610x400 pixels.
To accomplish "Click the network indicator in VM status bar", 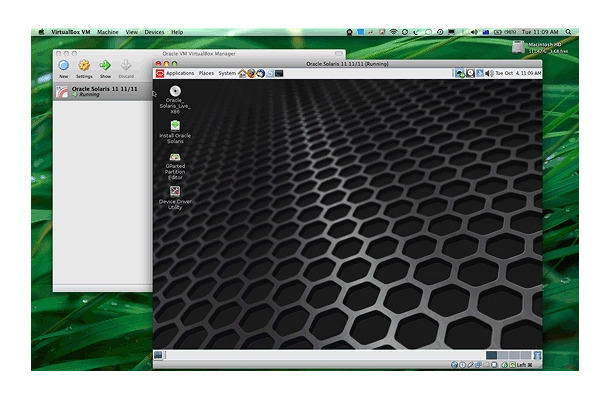I will 479,365.
